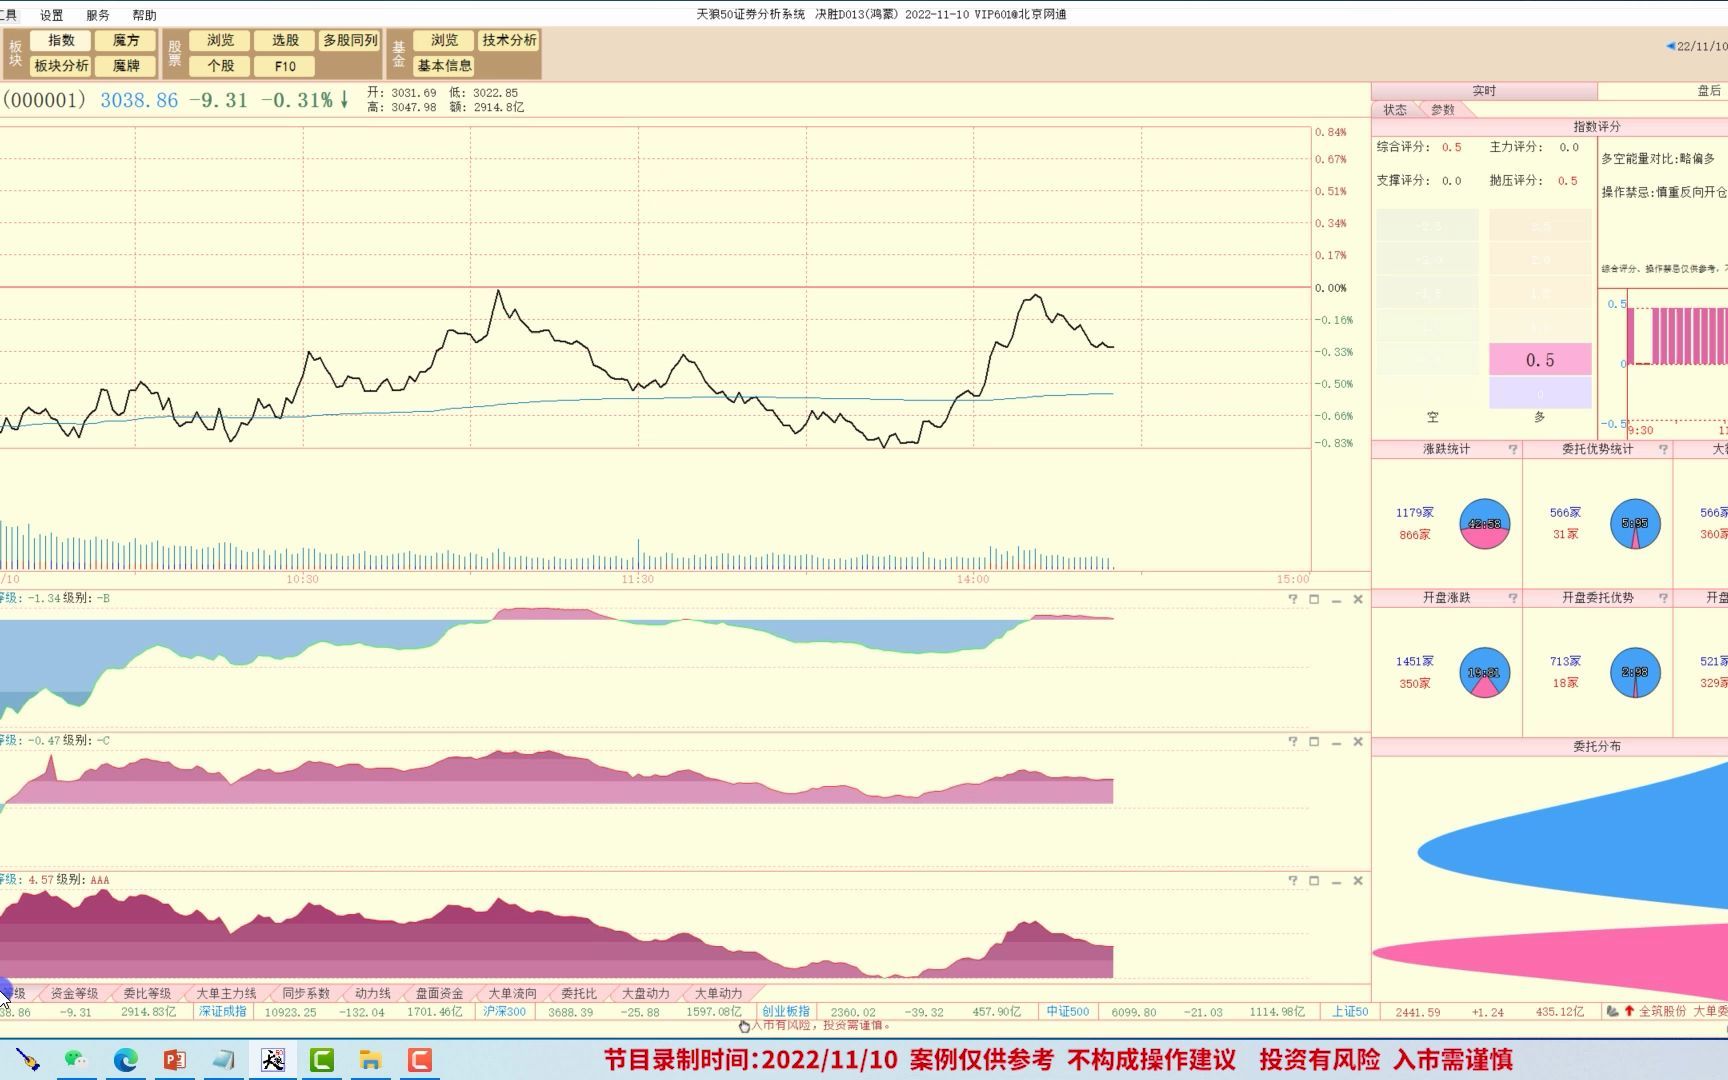Show help for 开盘涨跌 panel
Viewport: 1728px width, 1080px height.
(x=1513, y=598)
